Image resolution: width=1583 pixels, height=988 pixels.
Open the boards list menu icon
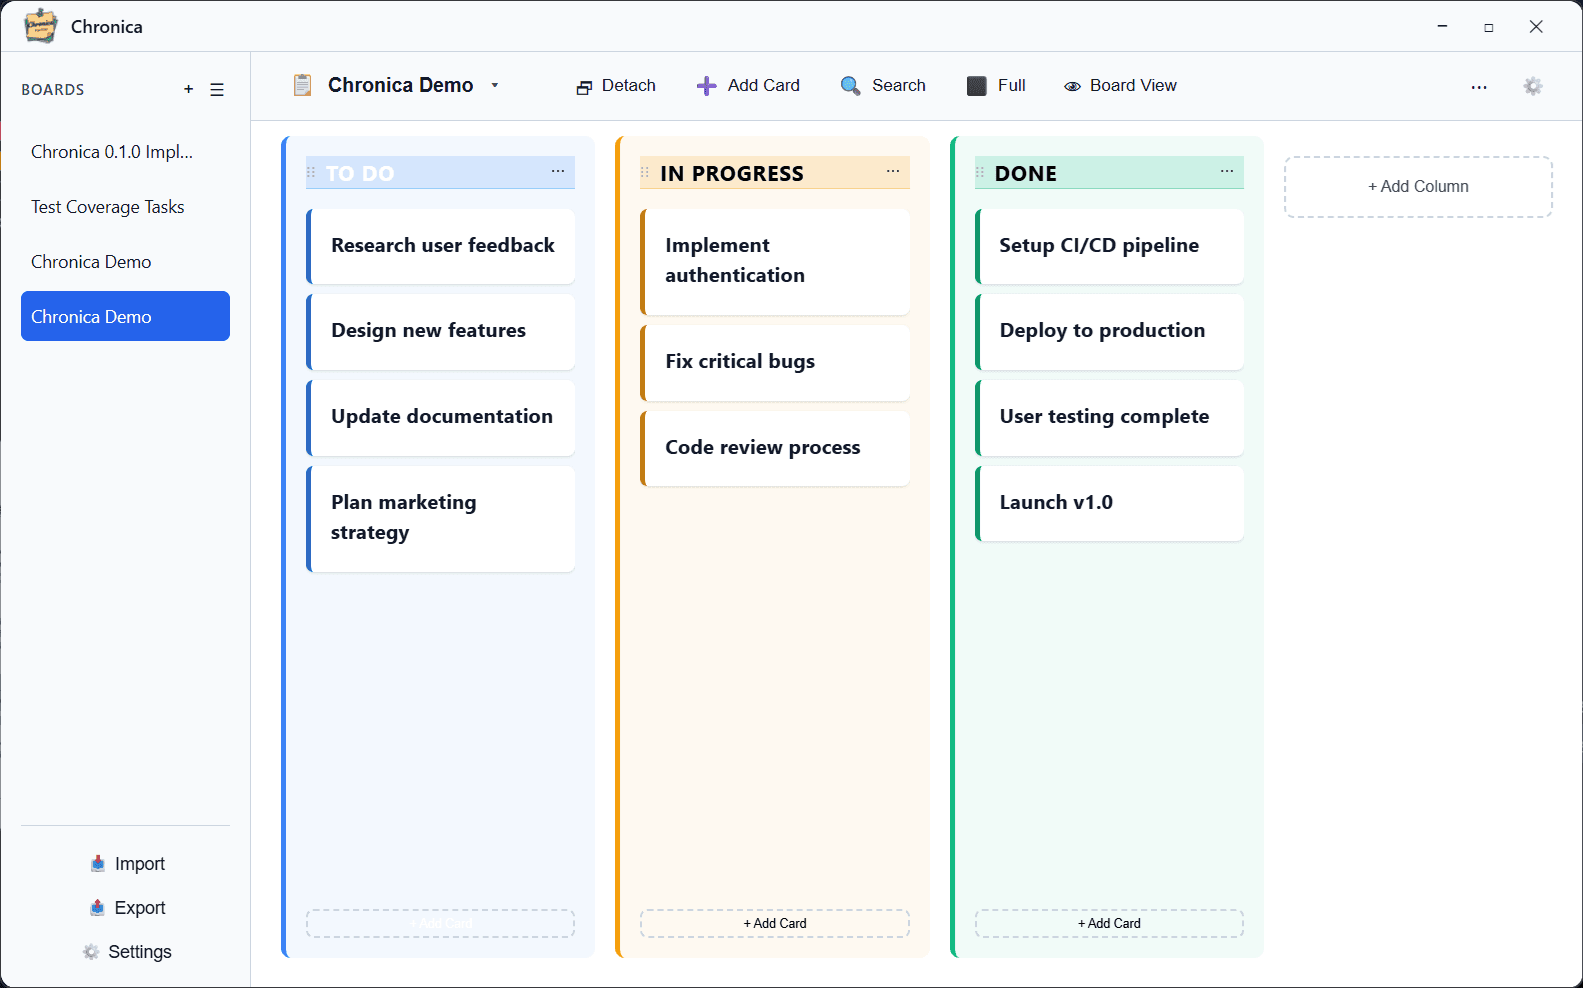click(x=217, y=89)
